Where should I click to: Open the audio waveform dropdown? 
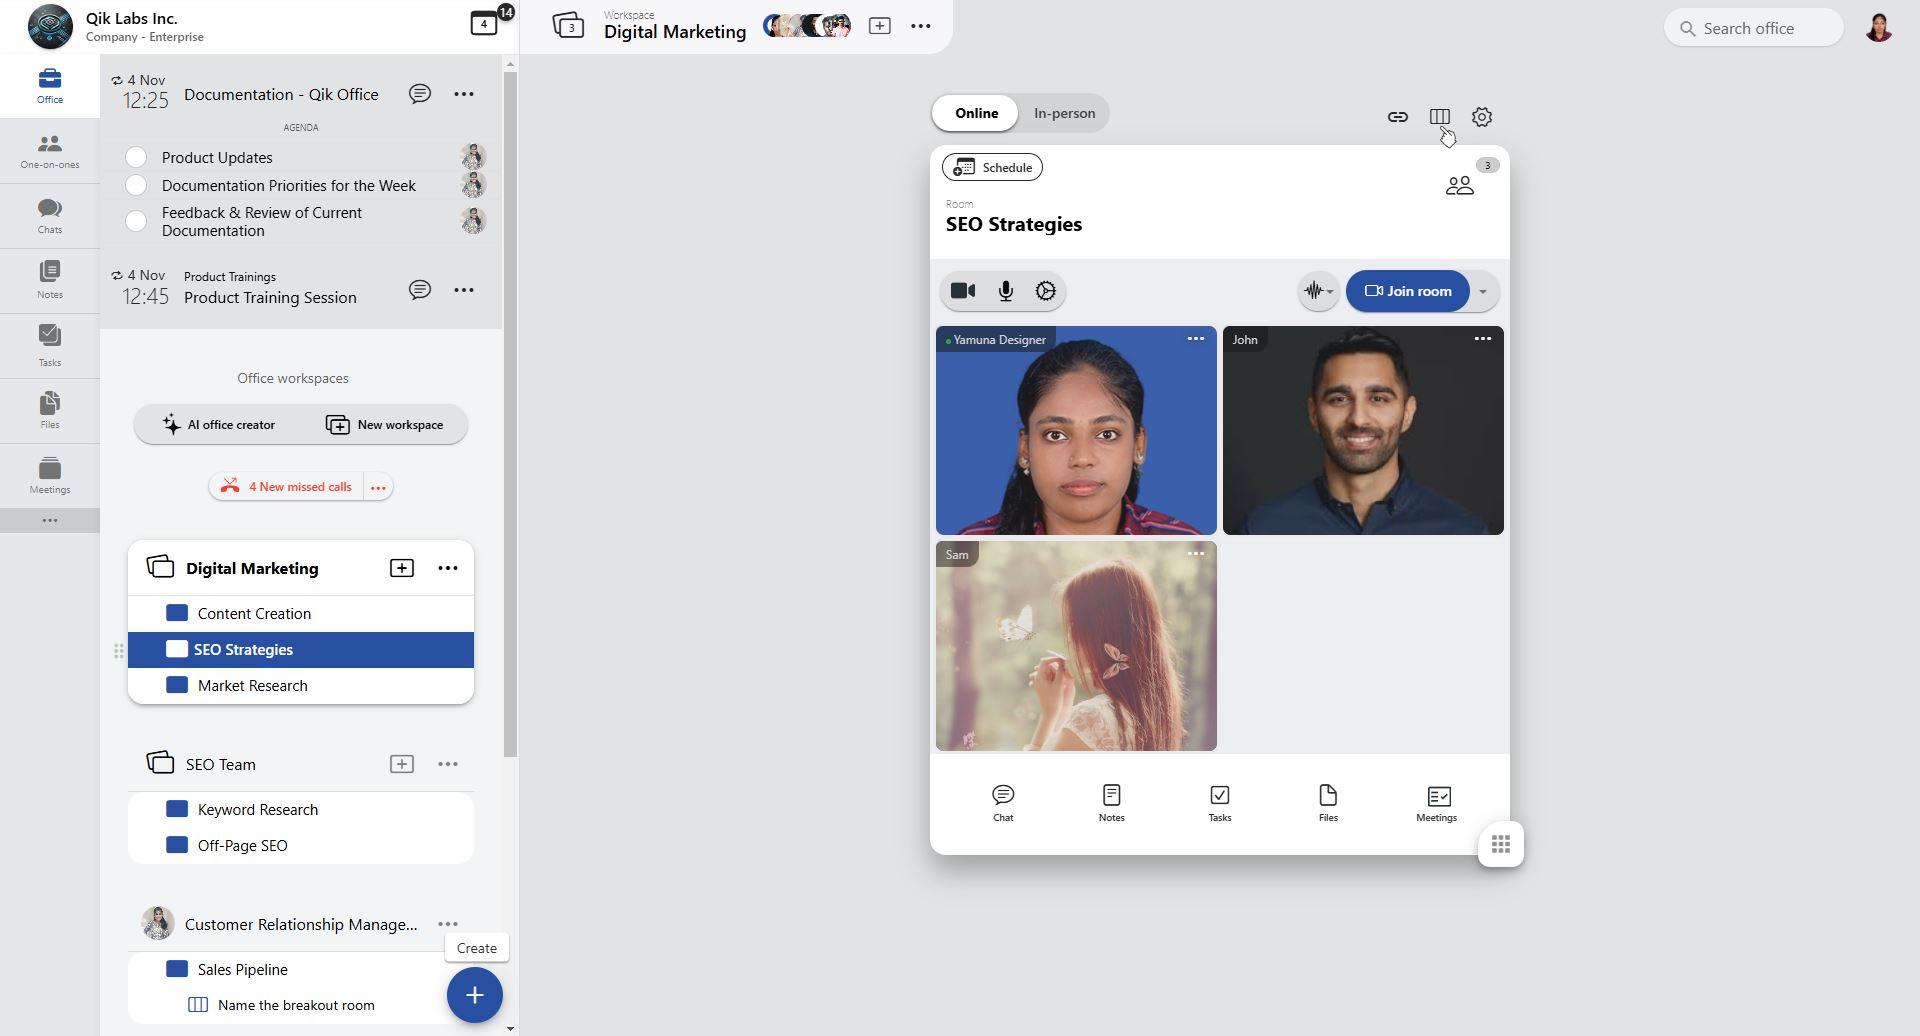pos(1318,291)
